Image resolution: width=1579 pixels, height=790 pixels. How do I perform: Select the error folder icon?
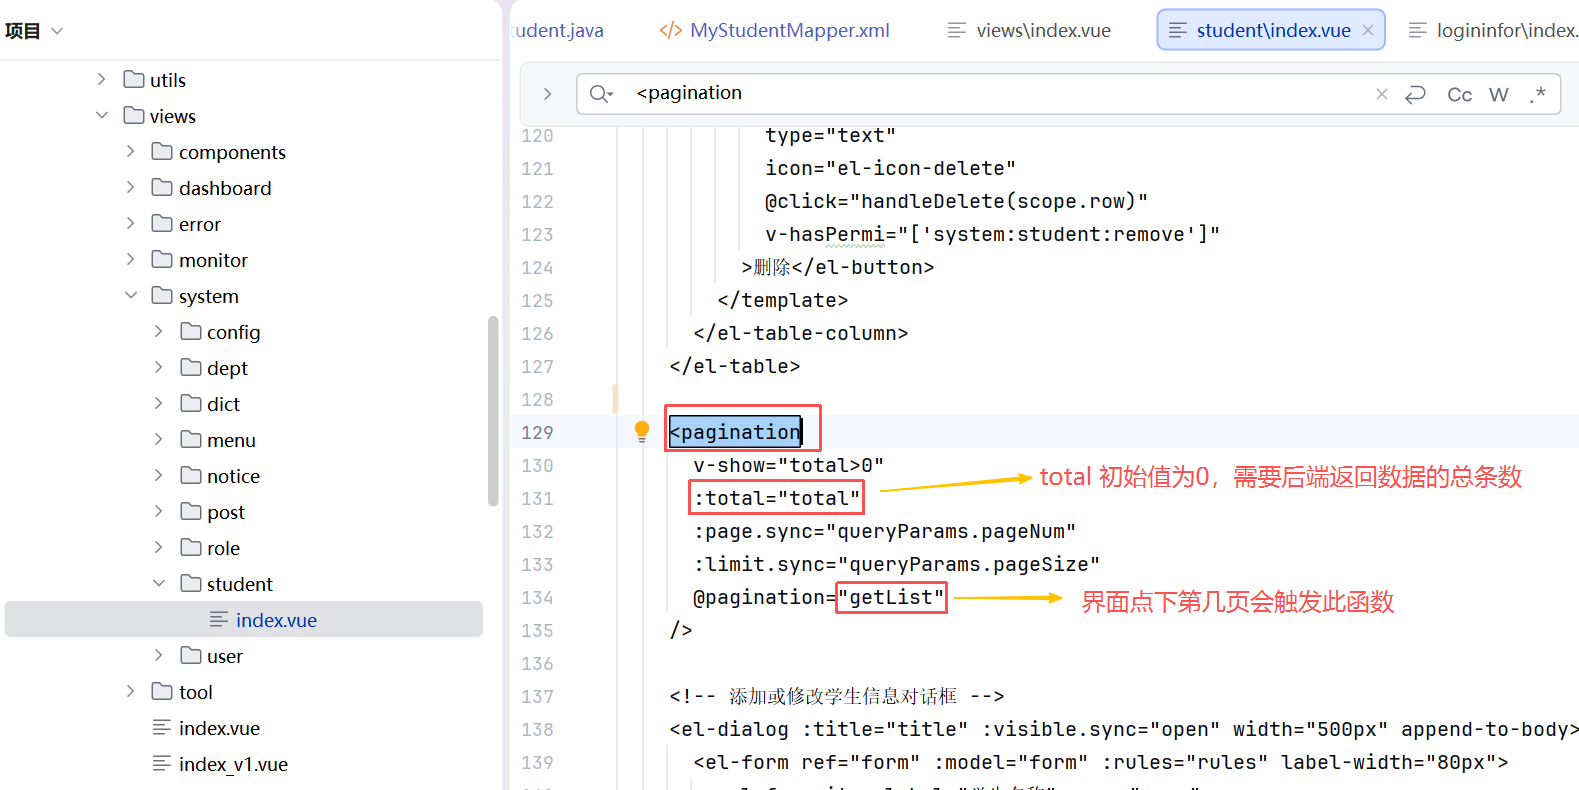click(162, 223)
